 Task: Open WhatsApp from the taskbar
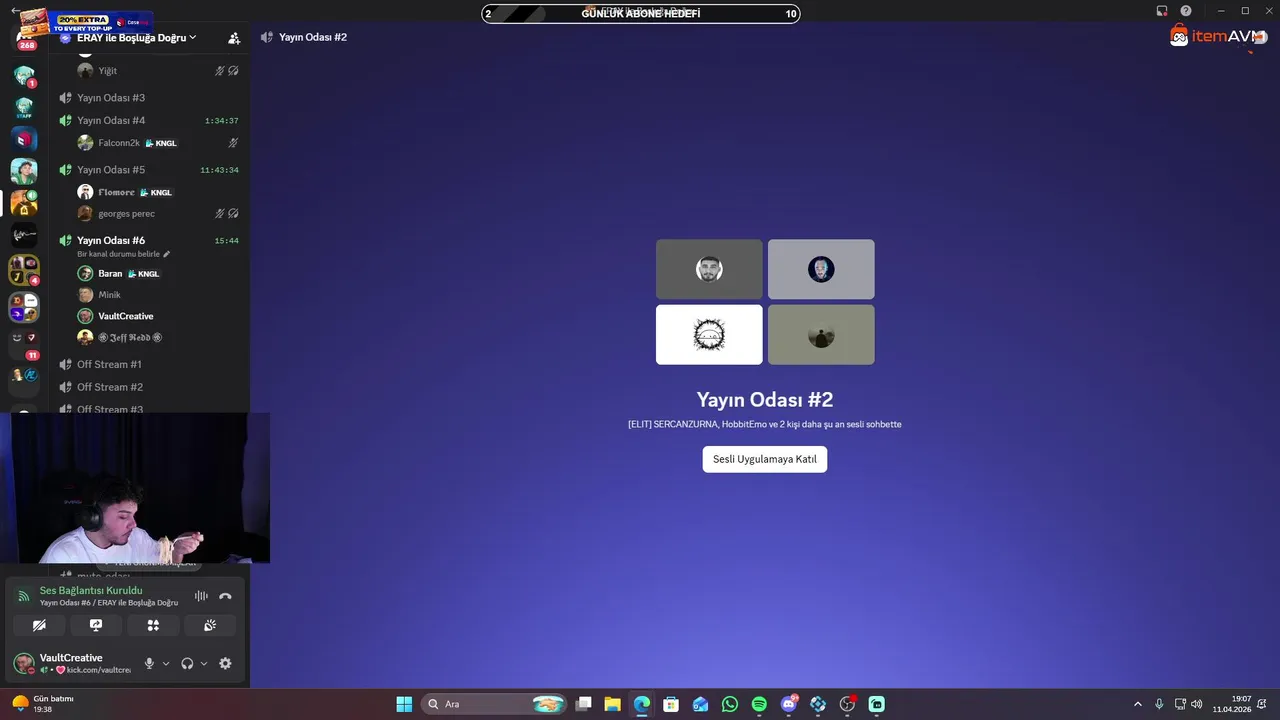[730, 704]
